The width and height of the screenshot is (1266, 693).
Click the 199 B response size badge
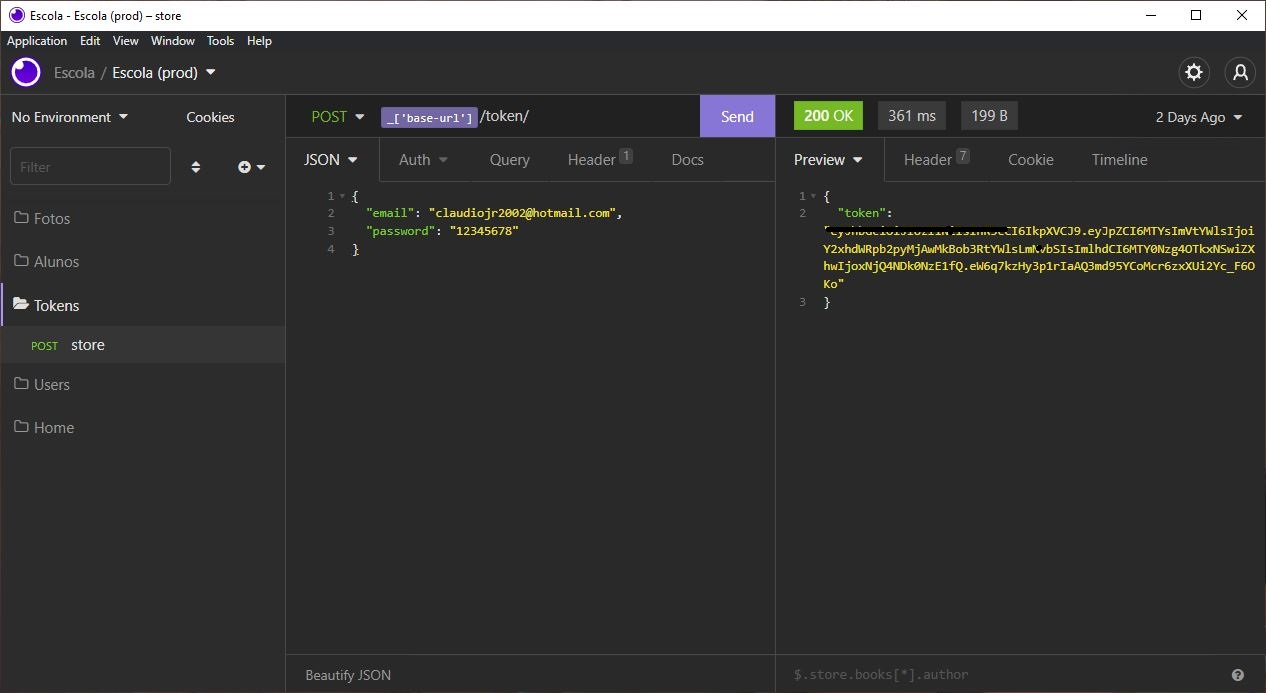click(x=989, y=115)
